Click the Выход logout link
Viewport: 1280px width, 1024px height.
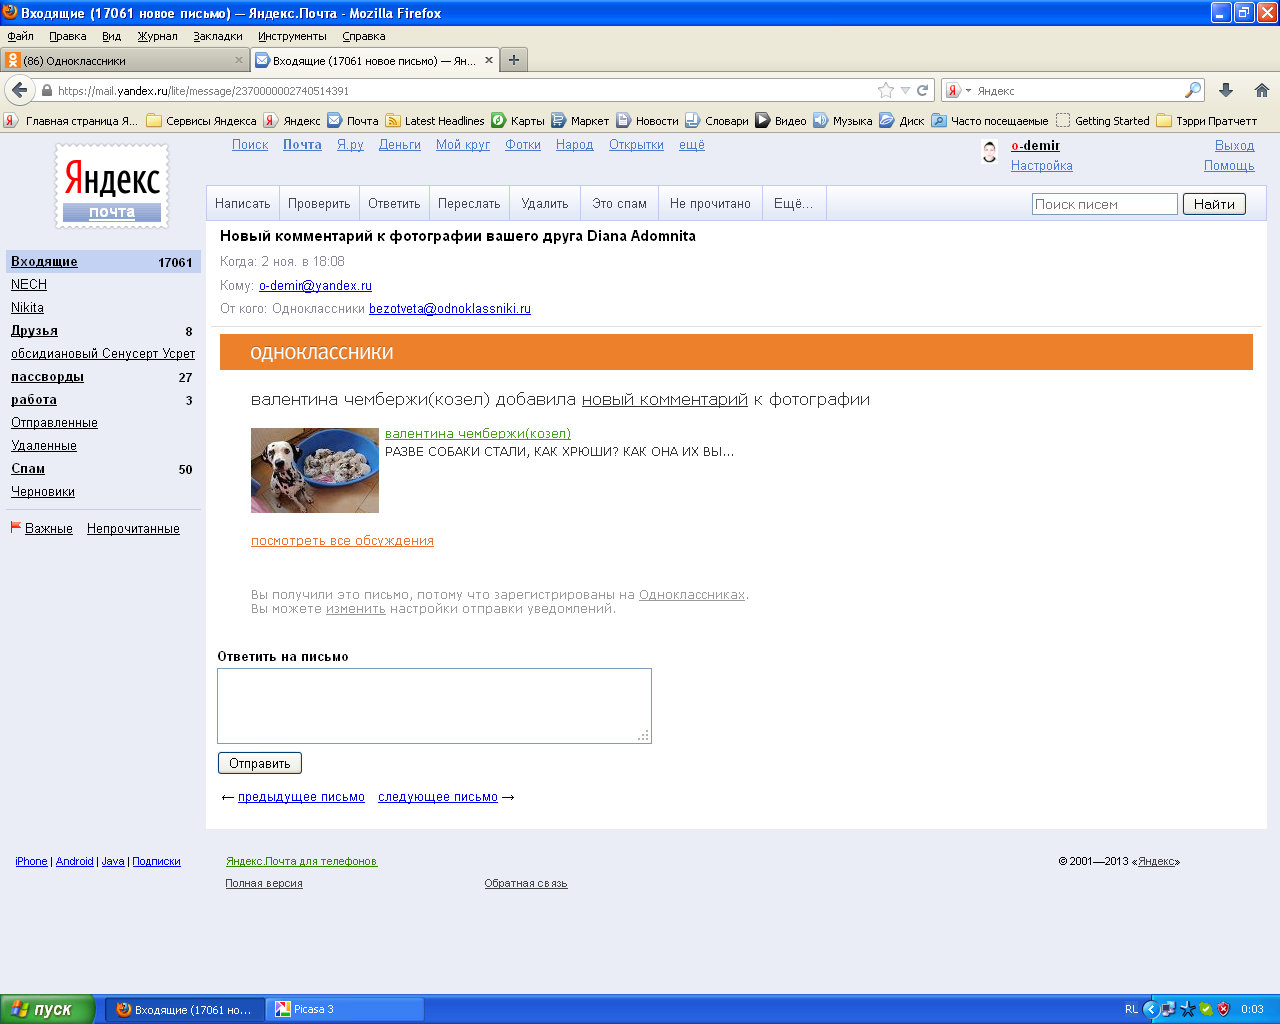tap(1234, 145)
